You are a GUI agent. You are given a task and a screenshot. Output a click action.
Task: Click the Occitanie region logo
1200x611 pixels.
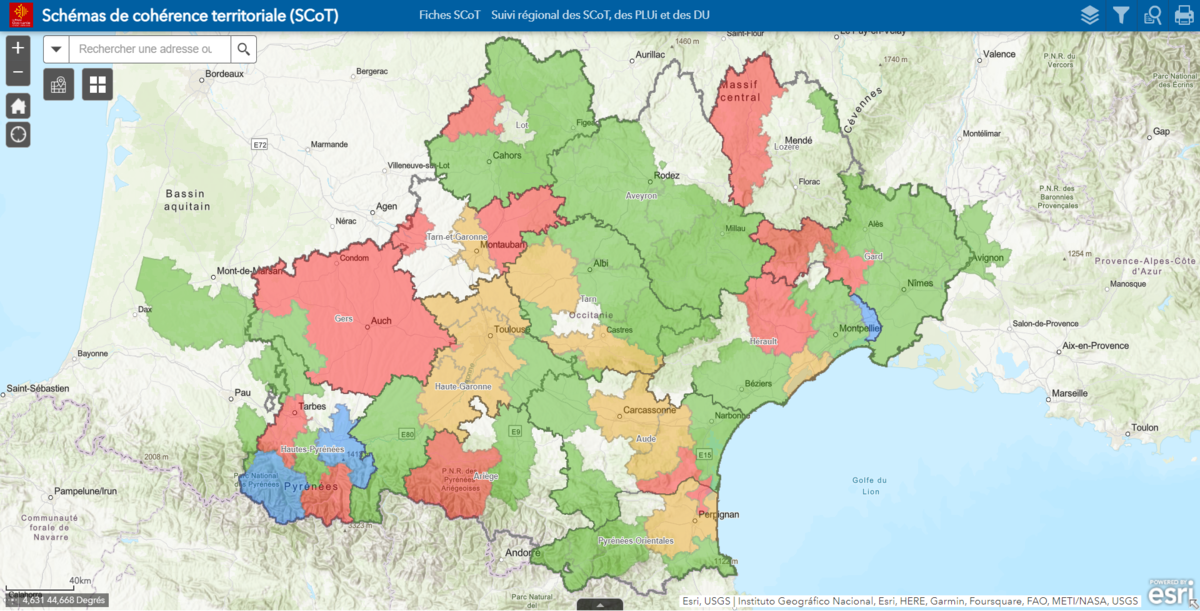click(20, 15)
